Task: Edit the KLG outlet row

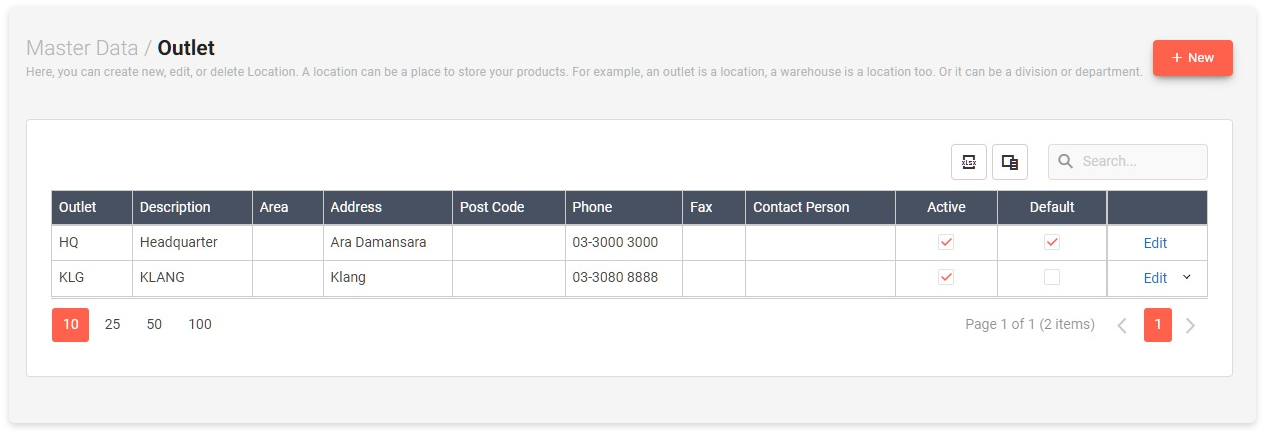Action: (1155, 278)
